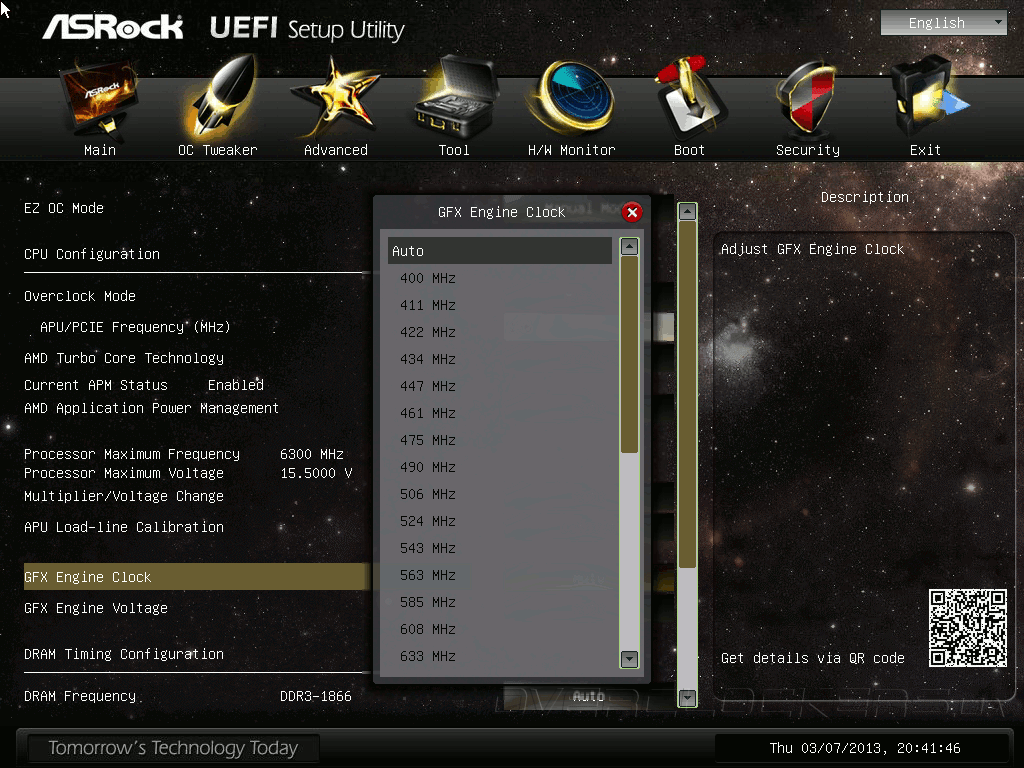Viewport: 1024px width, 768px height.
Task: Click the 15.5000 V voltage value
Action: pos(316,473)
